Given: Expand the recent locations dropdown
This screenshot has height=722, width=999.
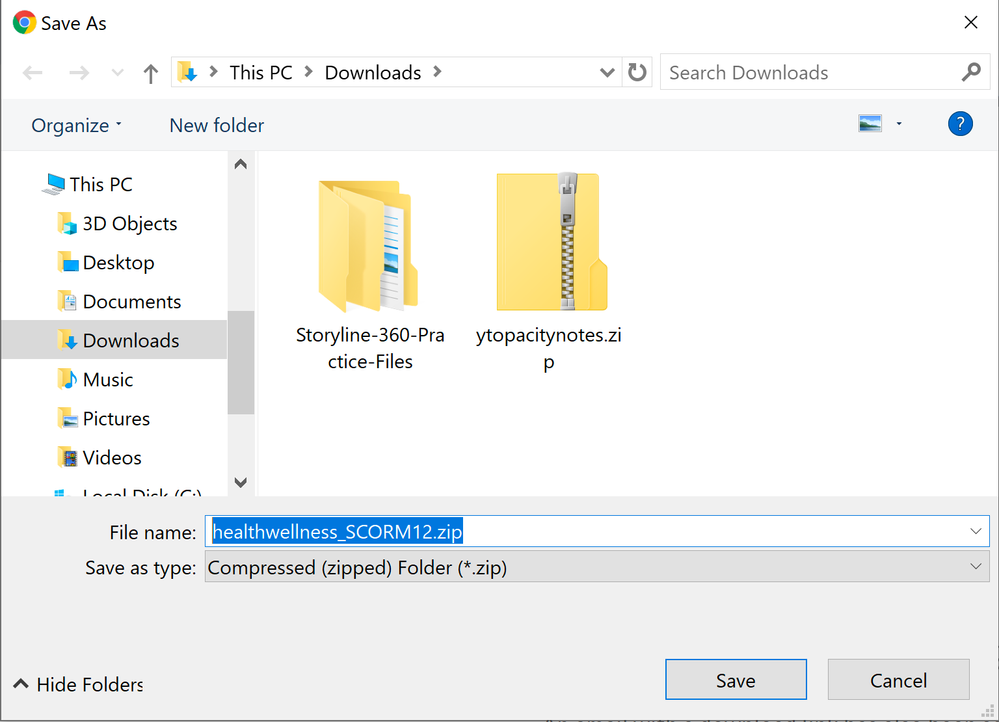Looking at the screenshot, I should 118,73.
